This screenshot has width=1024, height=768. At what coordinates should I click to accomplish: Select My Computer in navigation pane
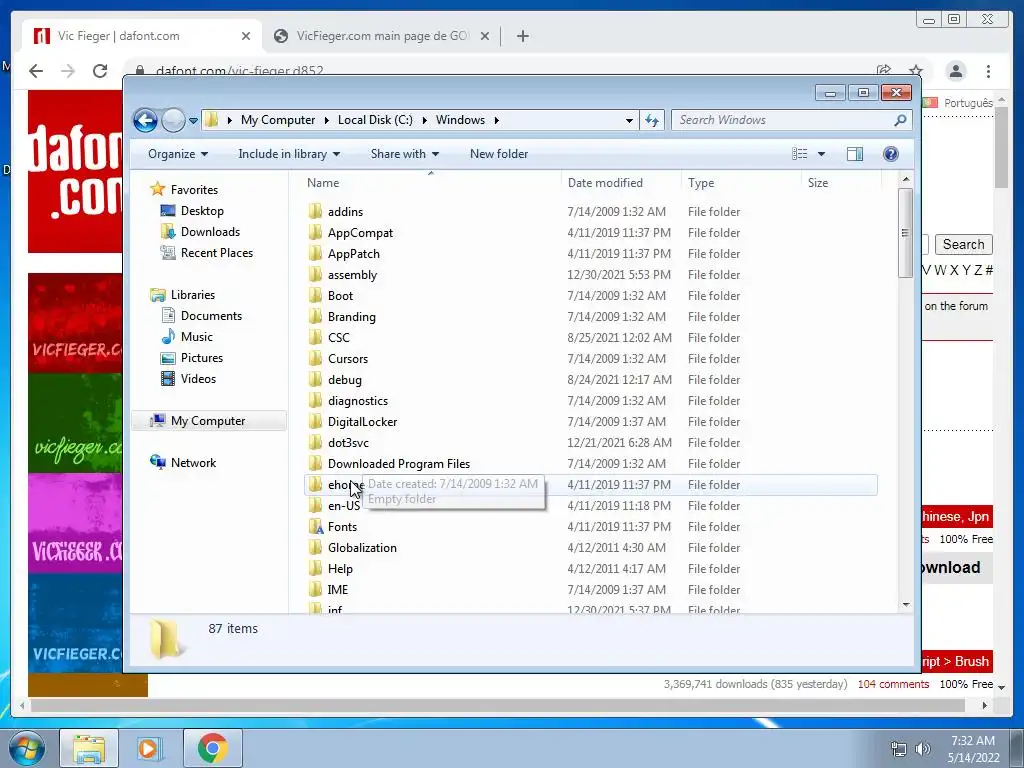point(208,421)
